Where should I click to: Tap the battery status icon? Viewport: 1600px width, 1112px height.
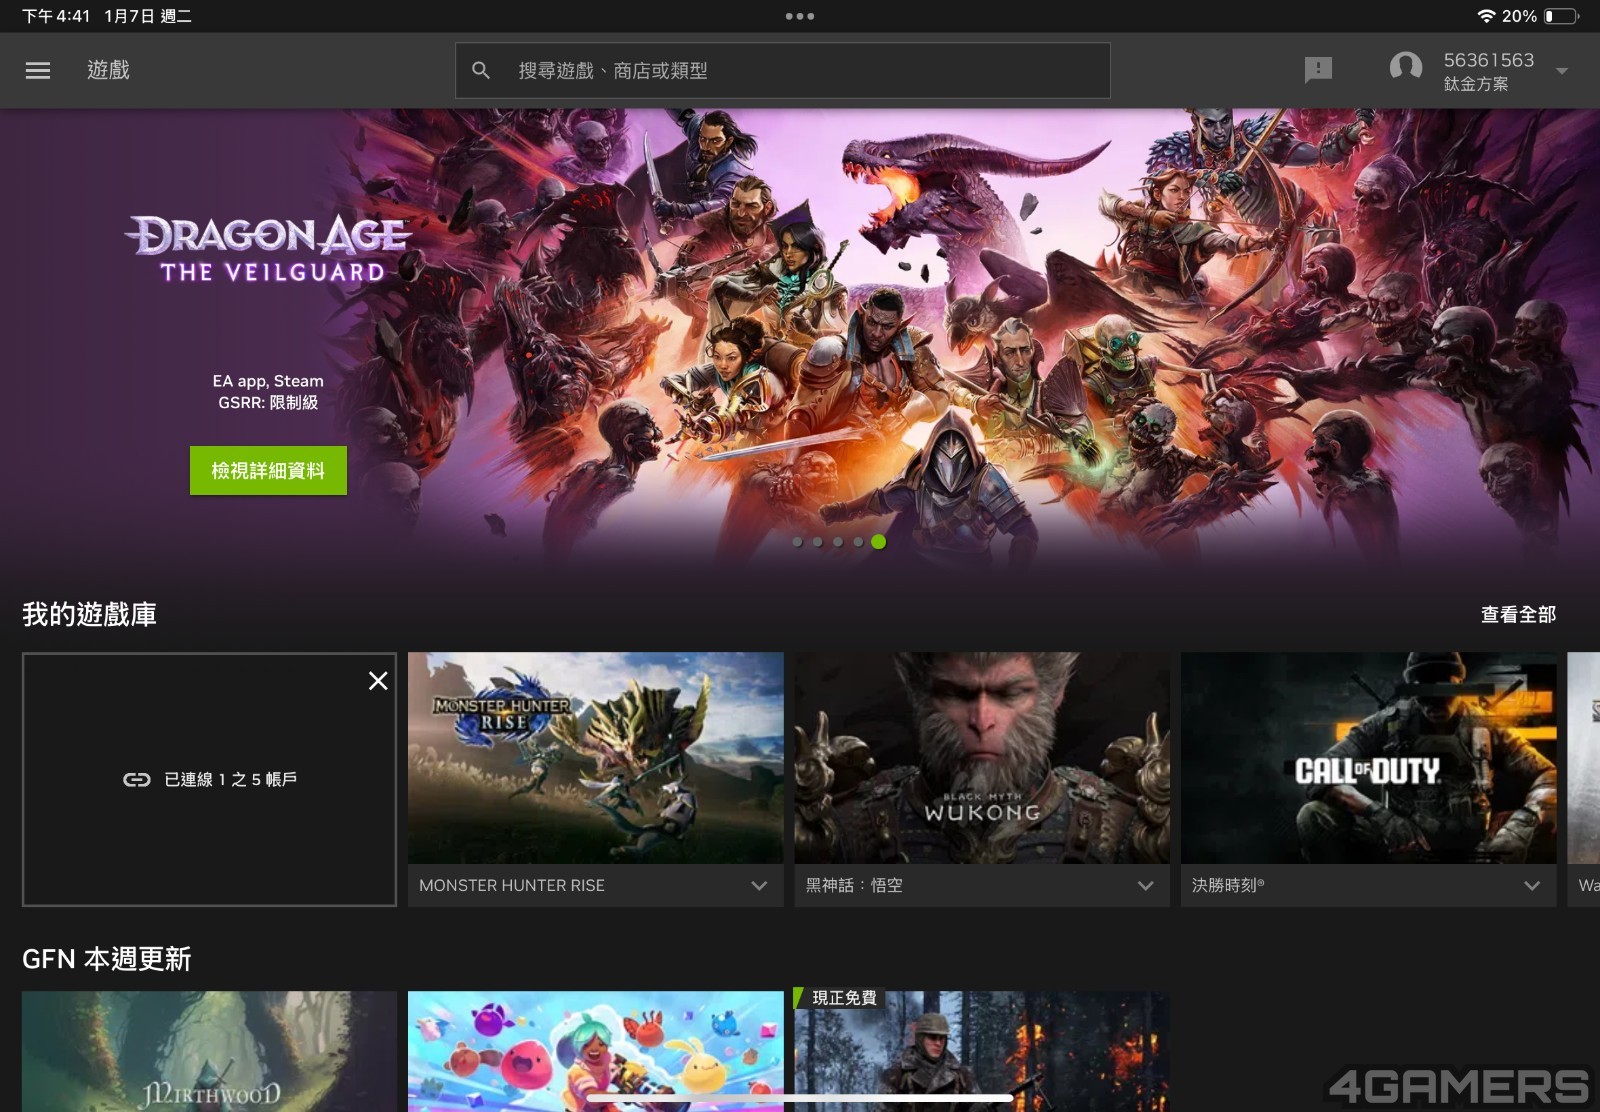pyautogui.click(x=1561, y=16)
